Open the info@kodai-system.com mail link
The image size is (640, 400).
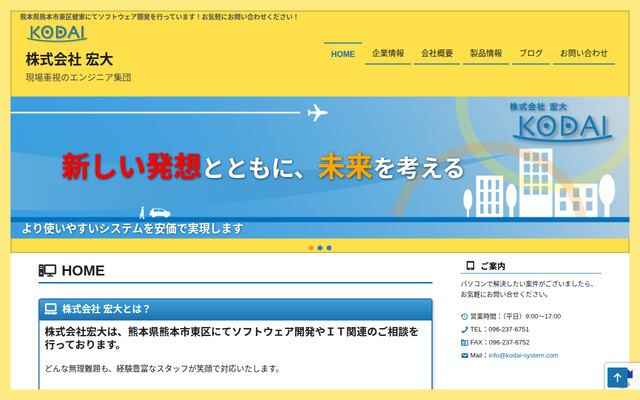coord(523,356)
